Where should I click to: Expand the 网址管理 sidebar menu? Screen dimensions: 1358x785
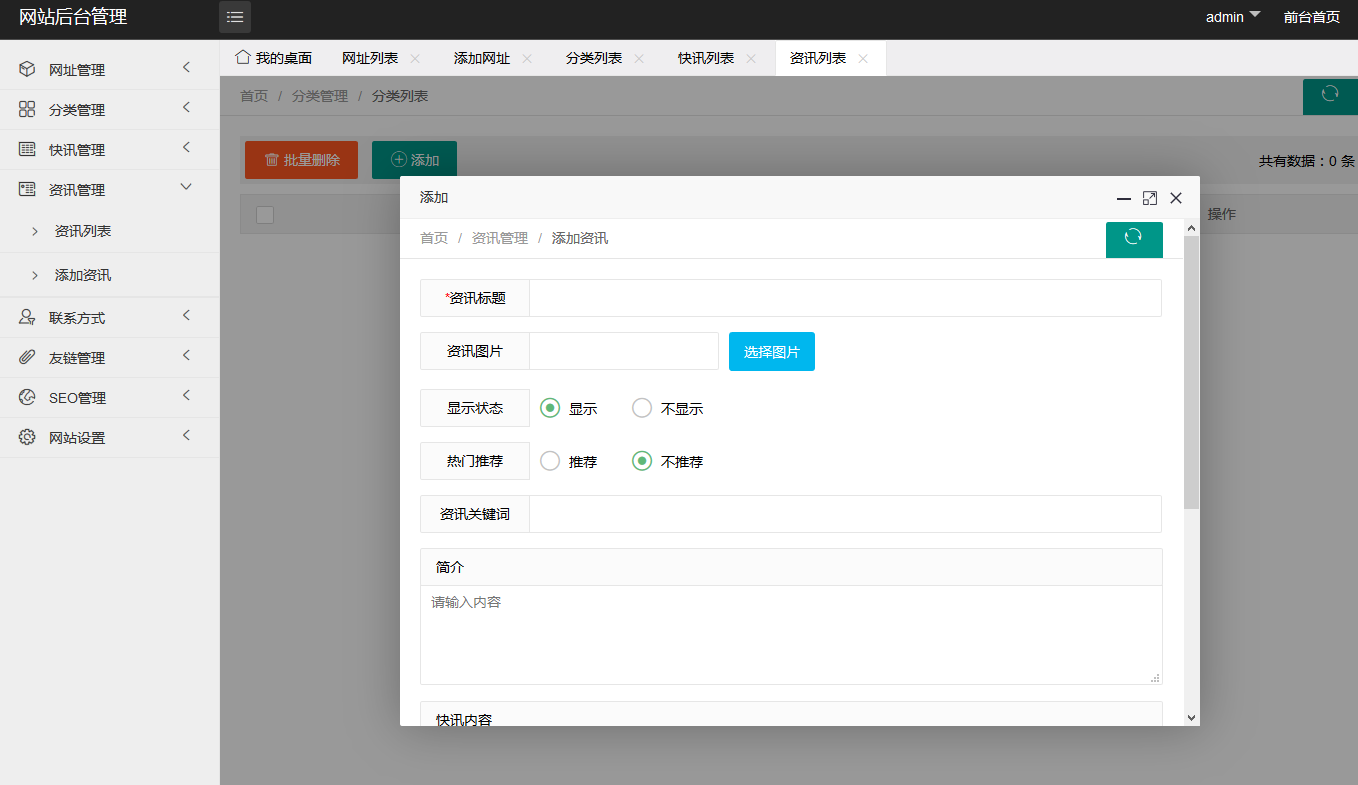108,69
